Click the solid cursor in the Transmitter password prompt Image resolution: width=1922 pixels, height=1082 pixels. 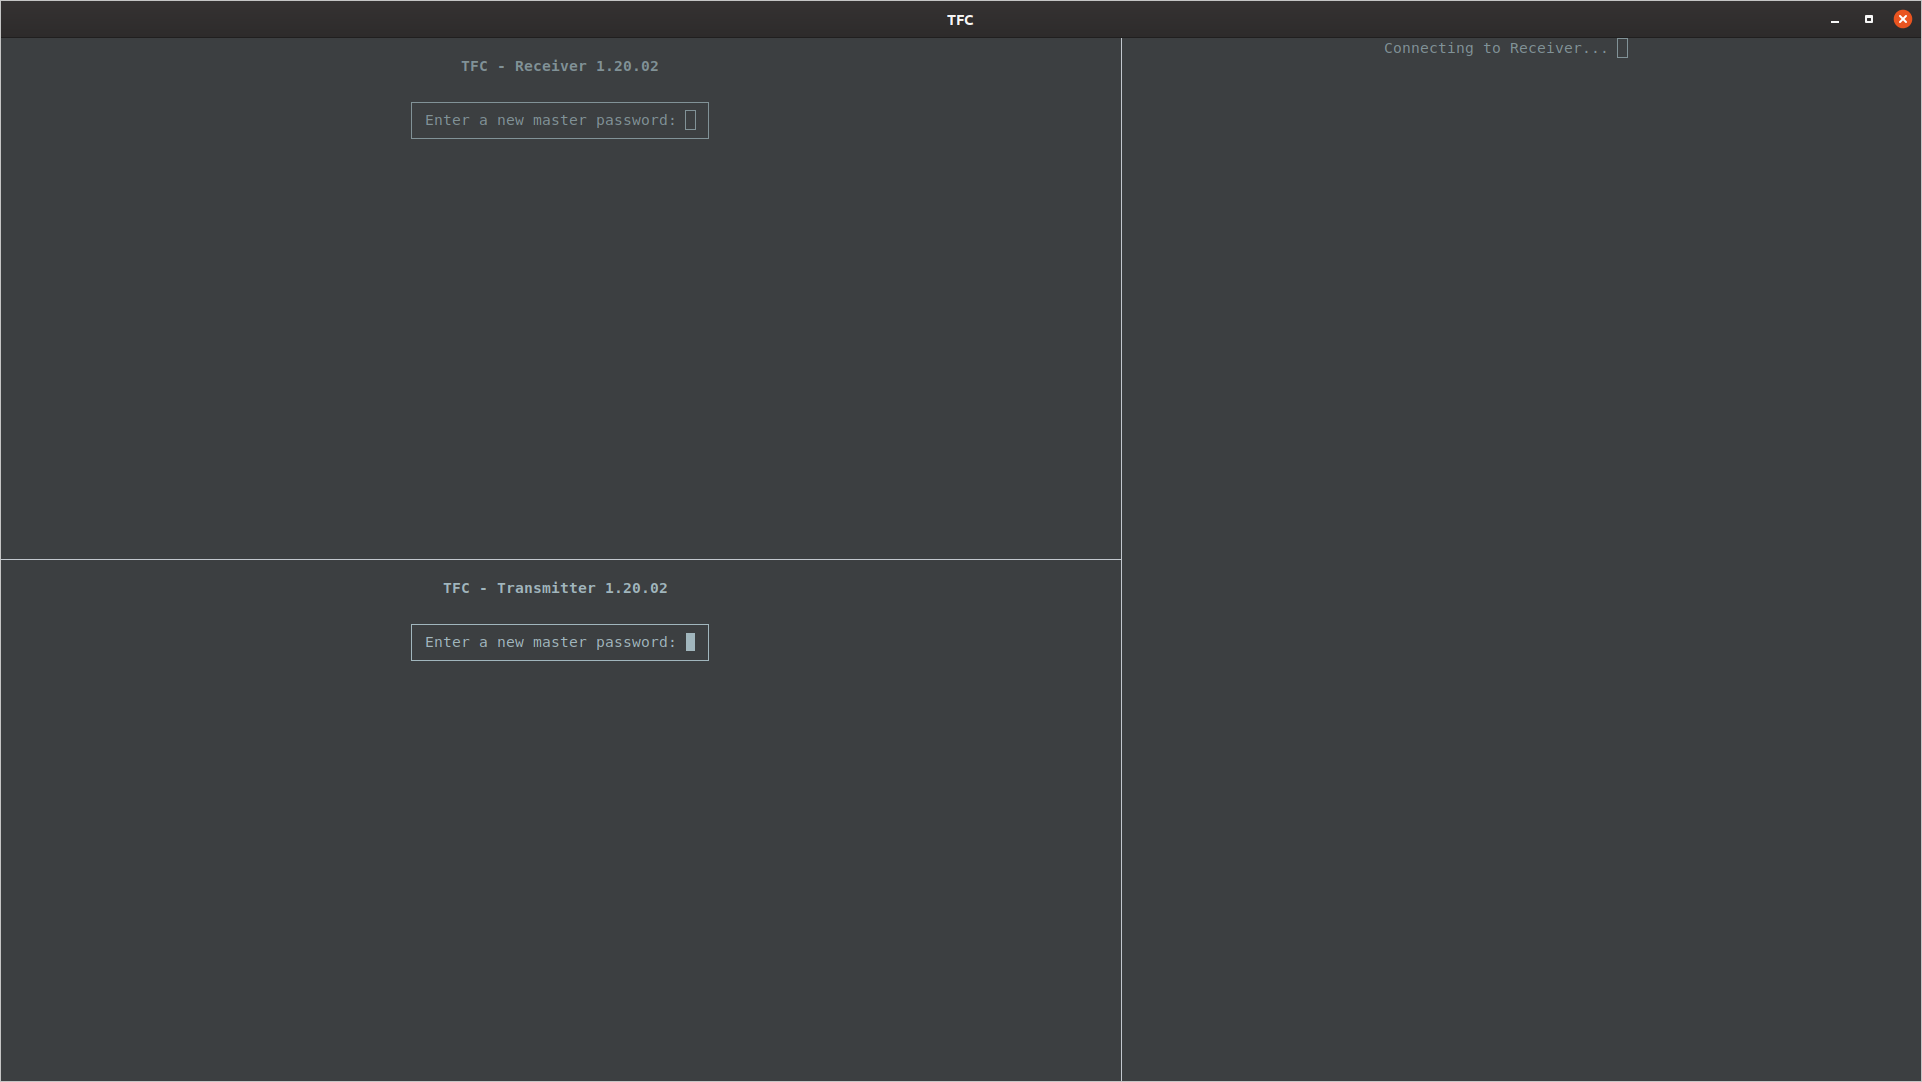point(690,642)
